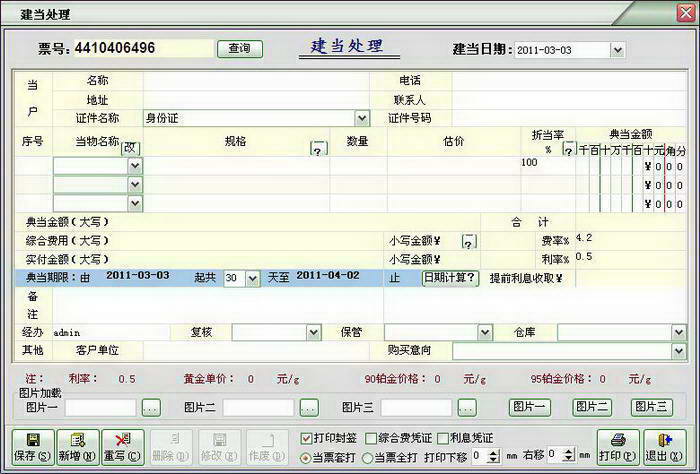Click the 图片二 path input field
This screenshot has width=700, height=474.
click(x=258, y=407)
